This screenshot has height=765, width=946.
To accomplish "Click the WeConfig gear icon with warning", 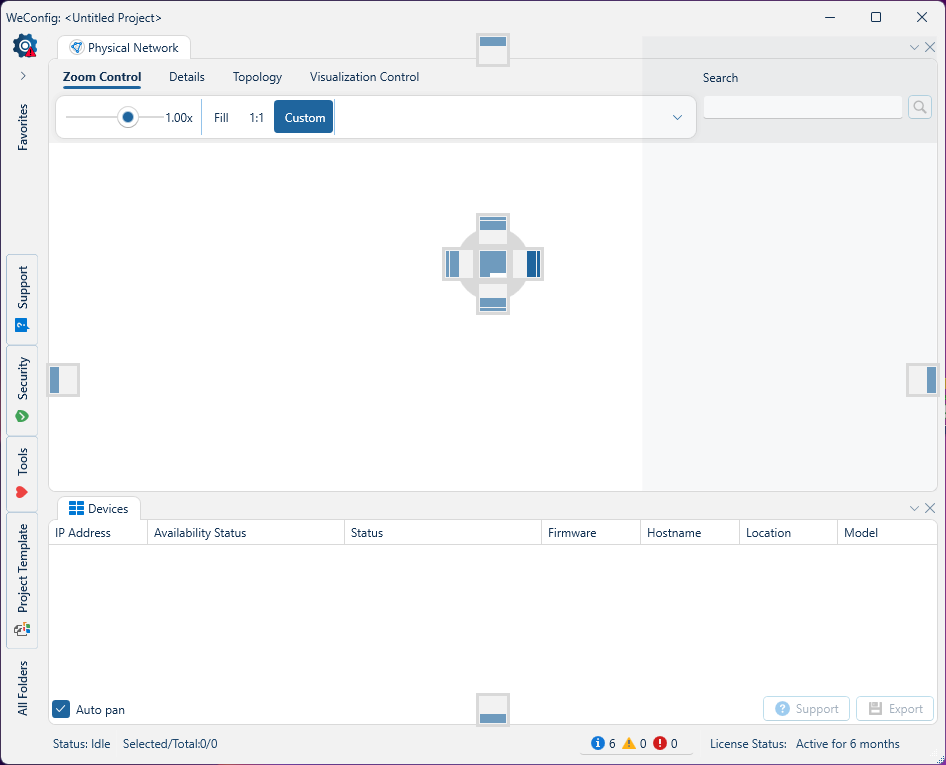I will (x=25, y=46).
